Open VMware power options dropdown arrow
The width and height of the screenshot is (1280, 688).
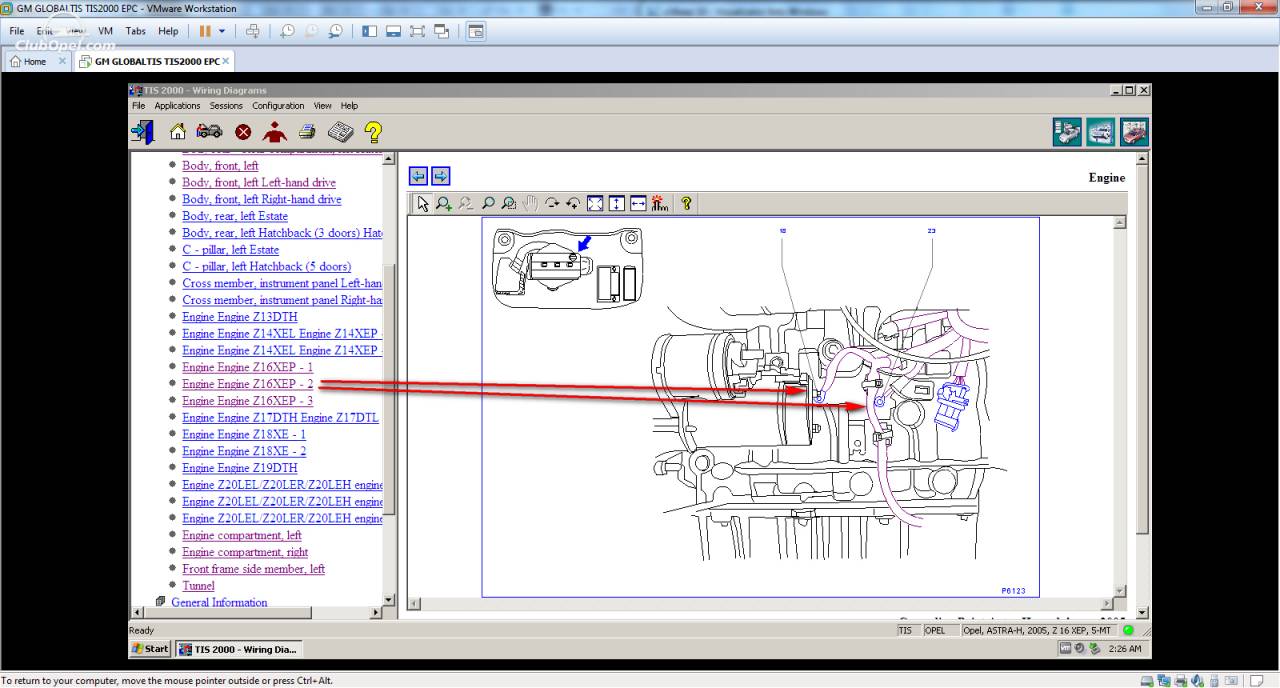point(222,31)
